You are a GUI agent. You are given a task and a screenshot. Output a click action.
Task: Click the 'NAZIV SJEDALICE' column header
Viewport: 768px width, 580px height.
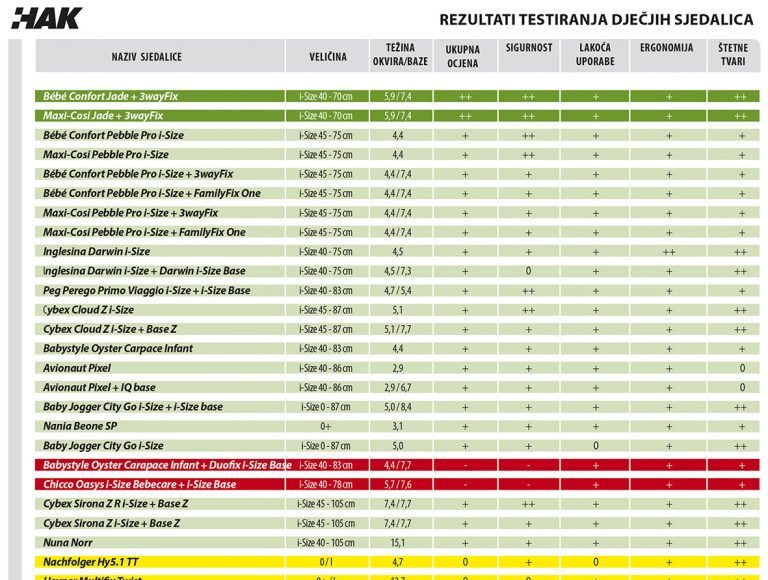coord(160,56)
